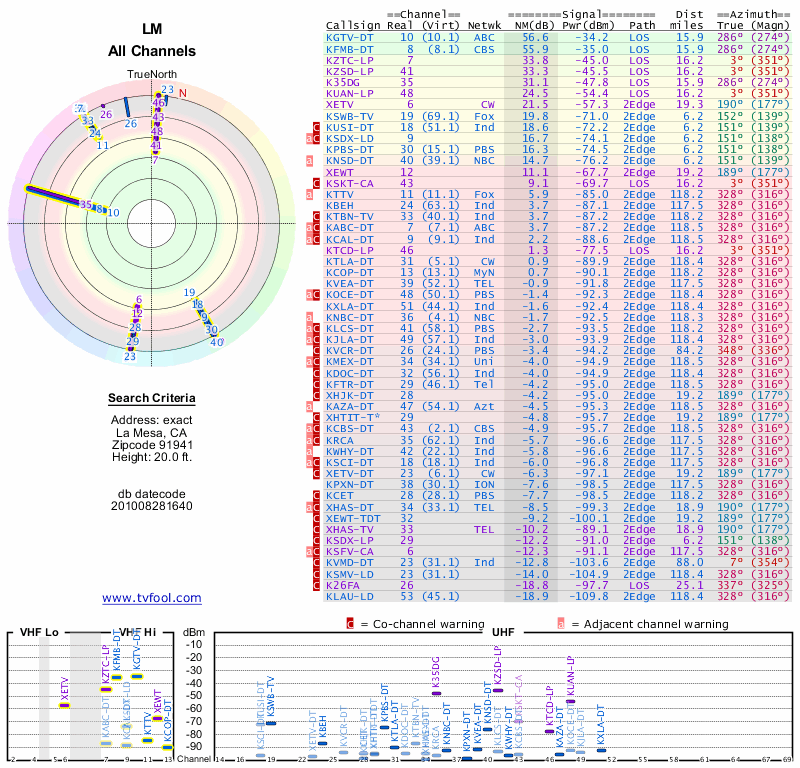
Task: Click the 201008281640 datecode value
Action: (152, 506)
